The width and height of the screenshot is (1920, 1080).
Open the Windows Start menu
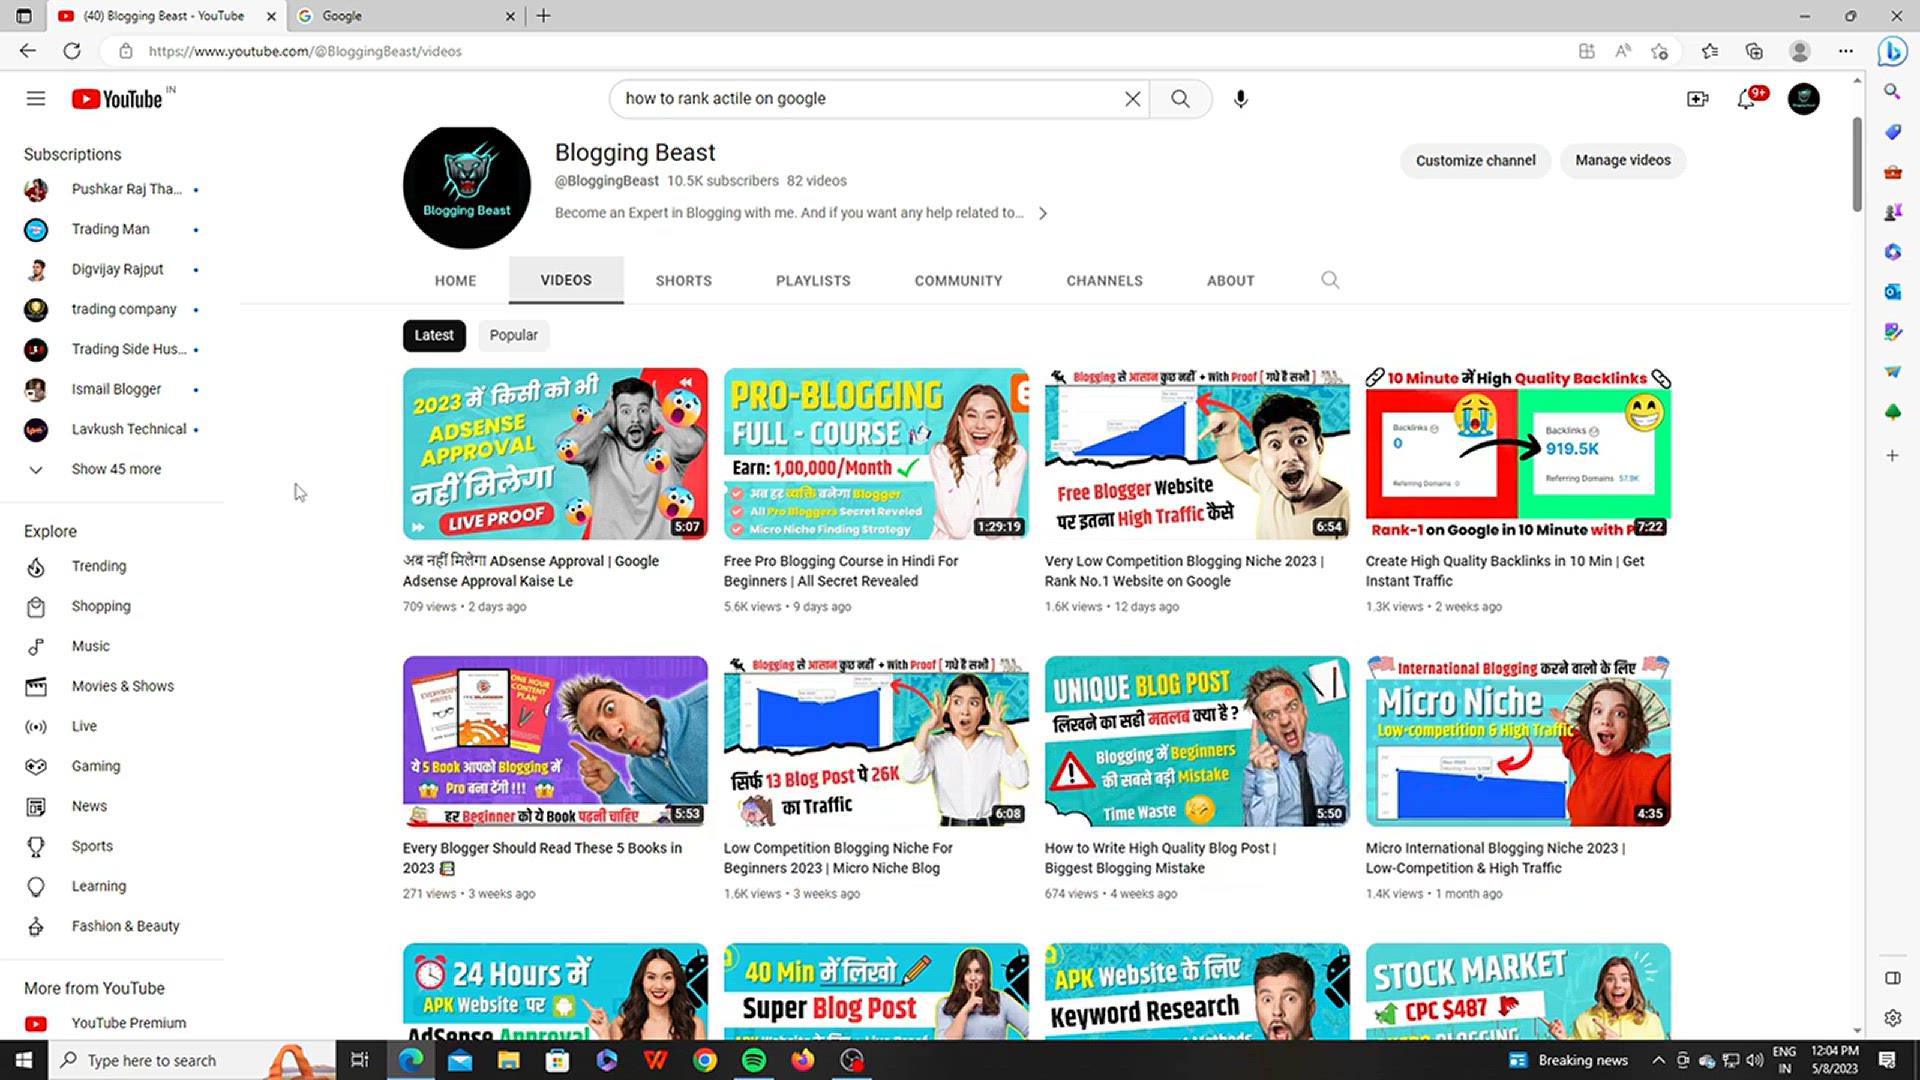[x=23, y=1060]
